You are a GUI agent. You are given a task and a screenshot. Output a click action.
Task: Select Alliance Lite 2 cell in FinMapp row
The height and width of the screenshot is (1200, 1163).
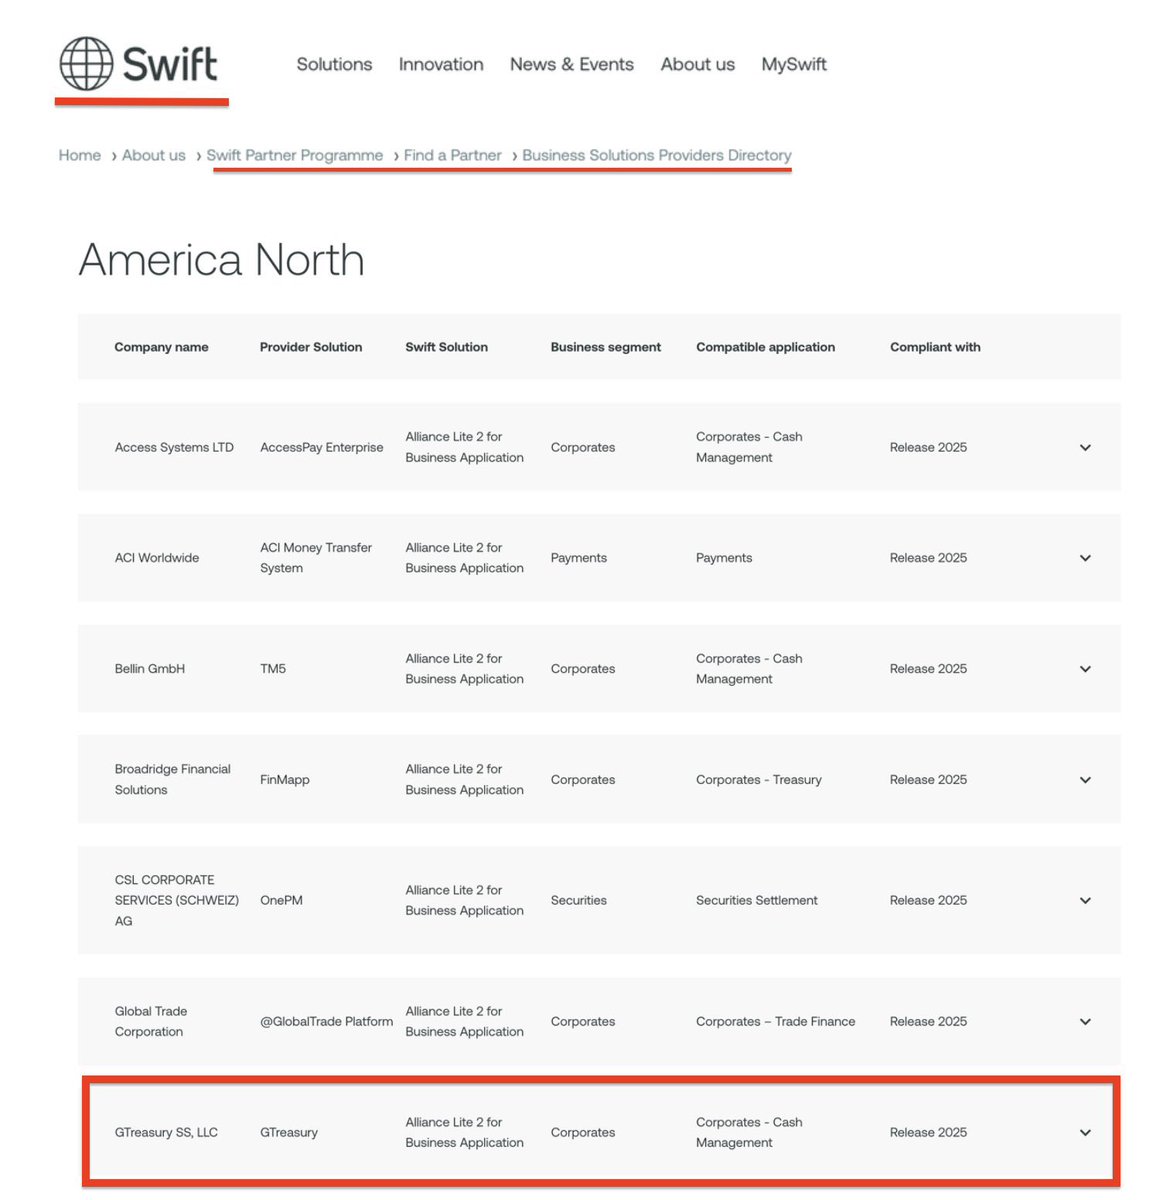tap(465, 779)
